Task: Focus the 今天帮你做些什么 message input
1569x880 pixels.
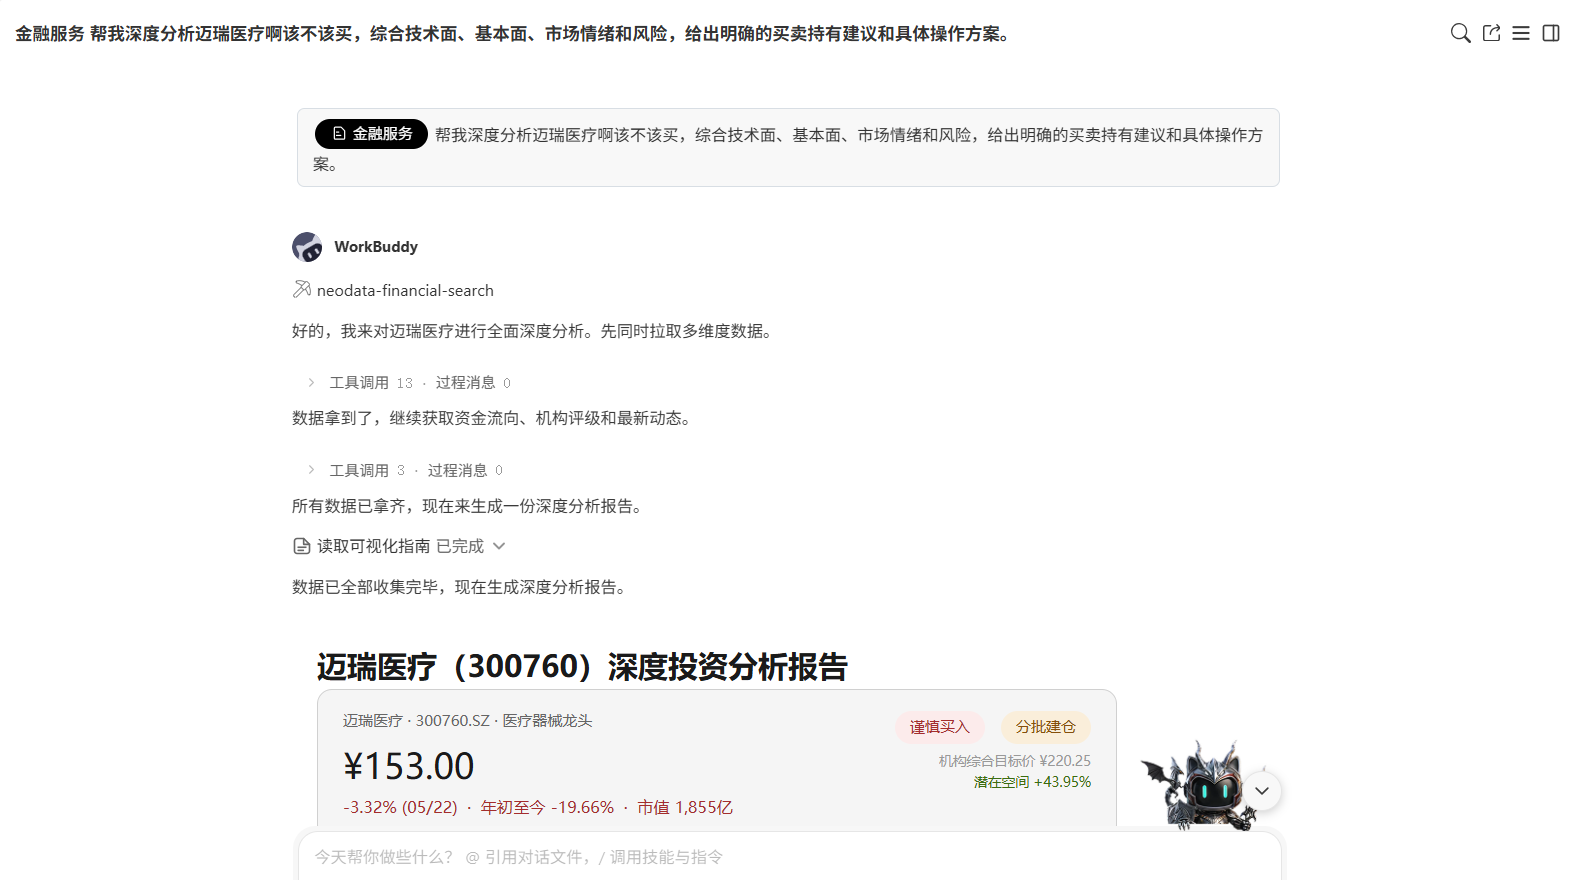Action: [x=789, y=857]
